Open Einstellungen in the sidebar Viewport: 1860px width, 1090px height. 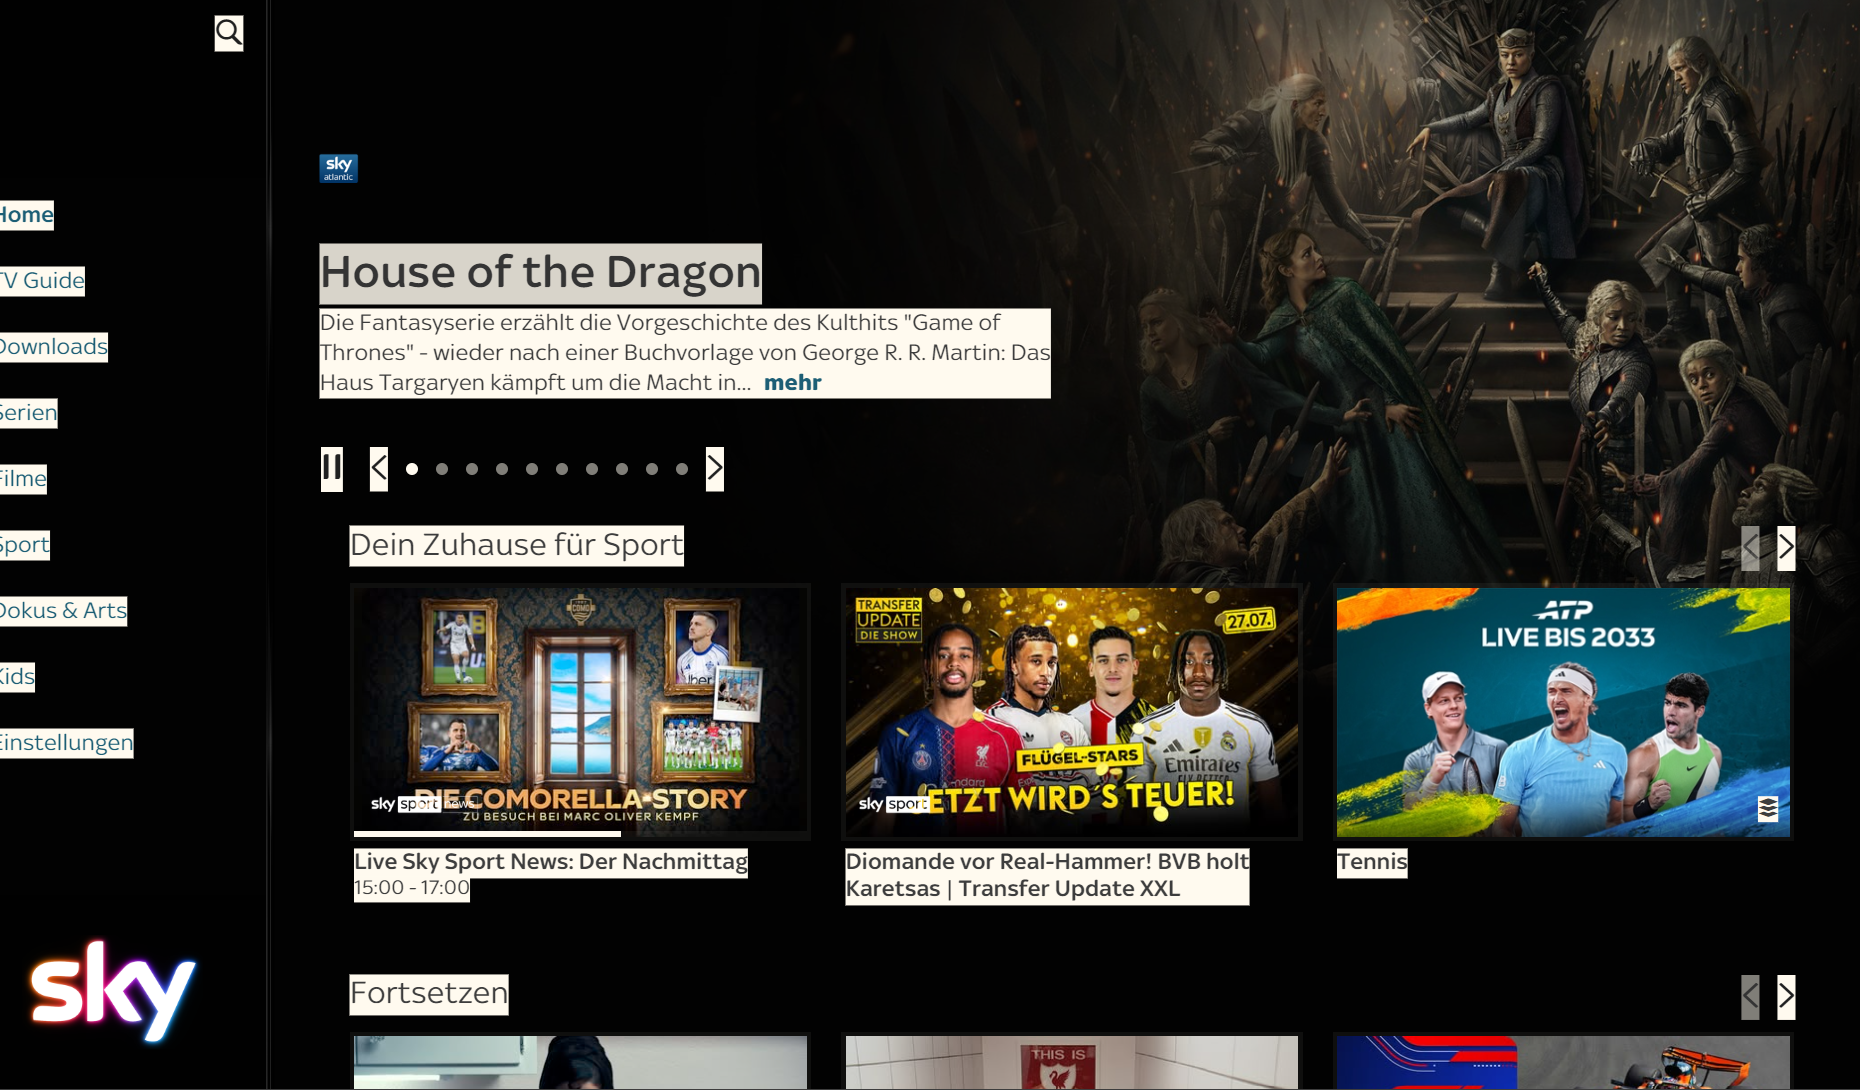[x=66, y=743]
